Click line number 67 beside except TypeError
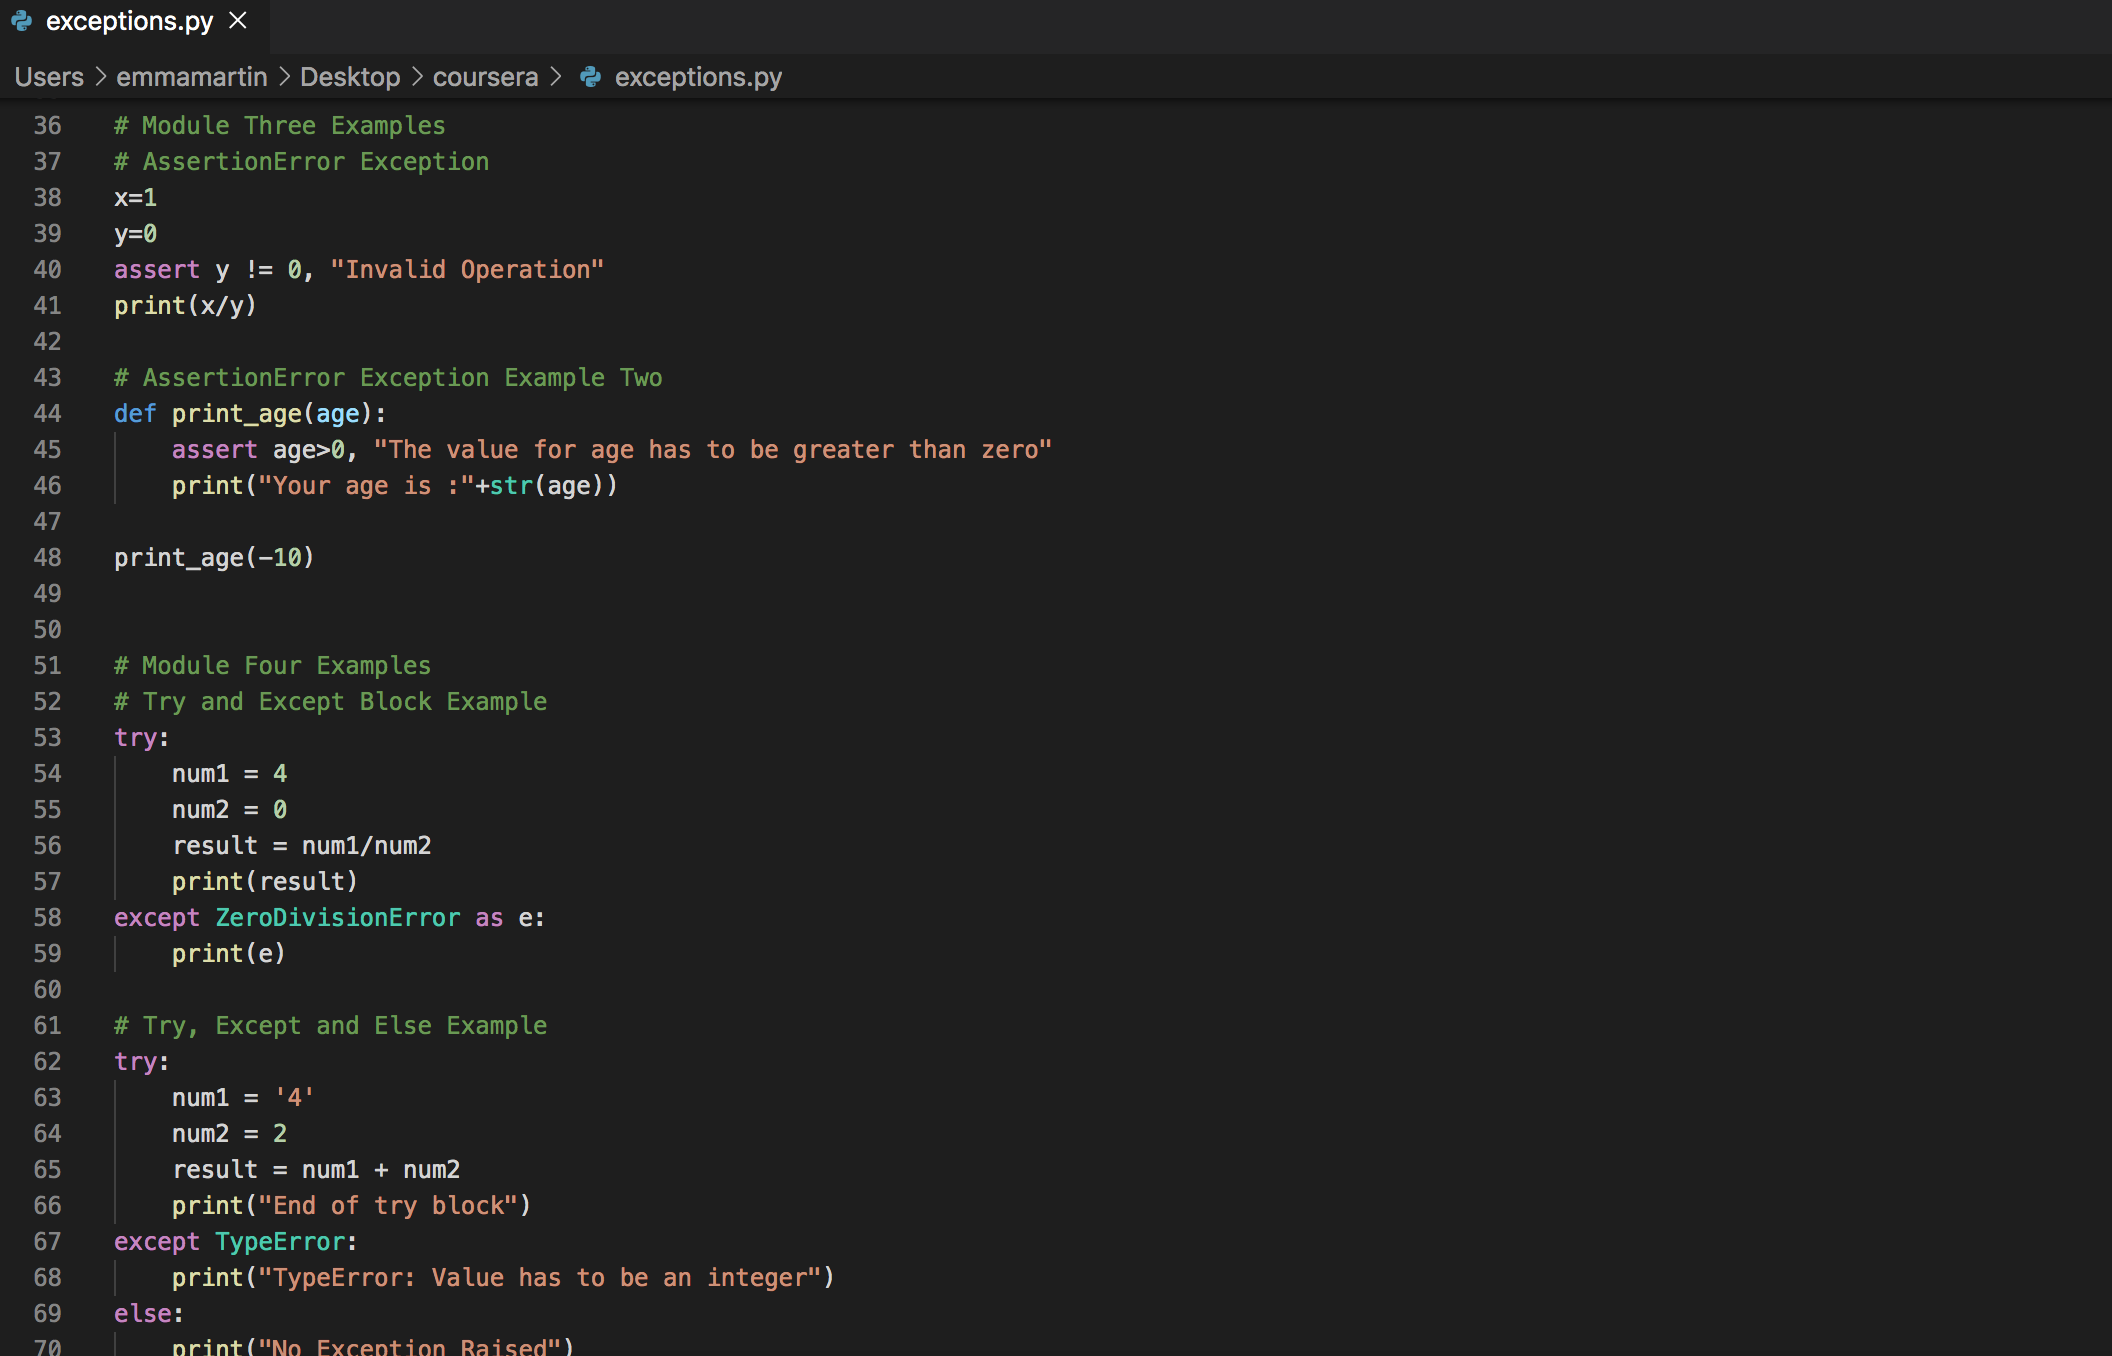Image resolution: width=2112 pixels, height=1356 pixels. pyautogui.click(x=46, y=1241)
